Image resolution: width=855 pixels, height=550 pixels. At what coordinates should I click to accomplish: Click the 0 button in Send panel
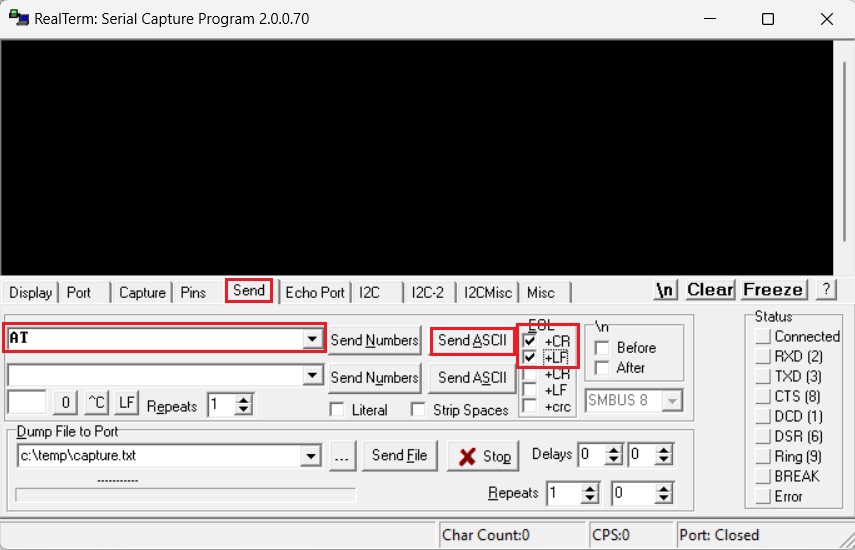64,403
